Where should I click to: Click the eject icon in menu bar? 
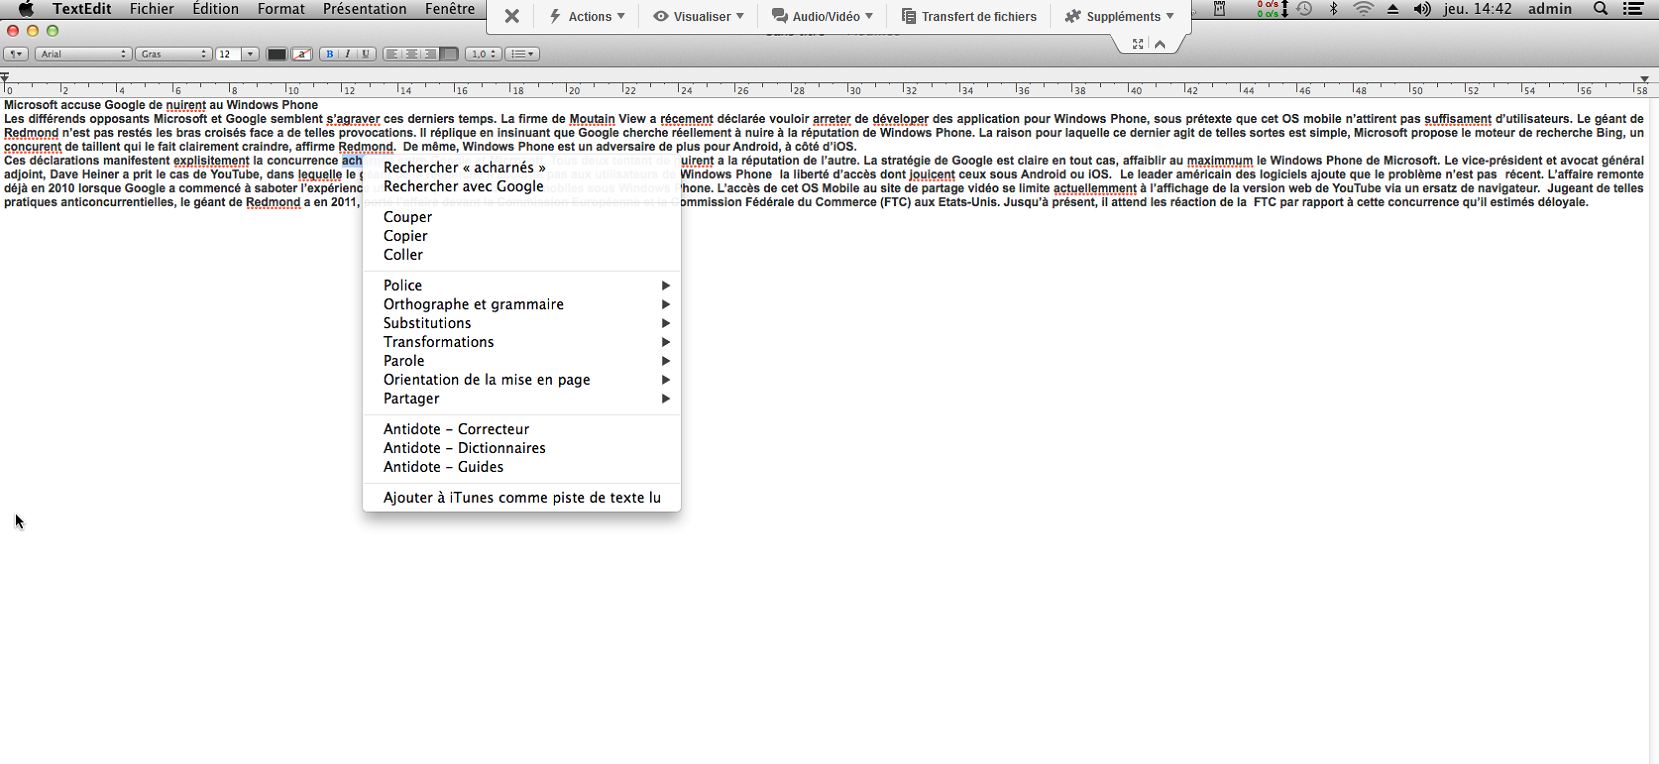[1393, 9]
